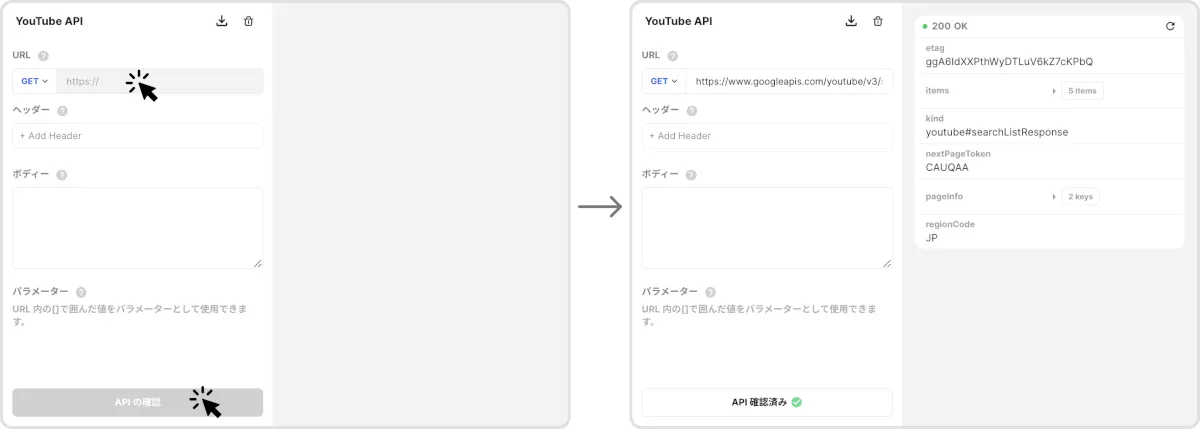Viewport: 1200px width, 429px height.
Task: Click the regionCode key label
Action: tap(950, 224)
